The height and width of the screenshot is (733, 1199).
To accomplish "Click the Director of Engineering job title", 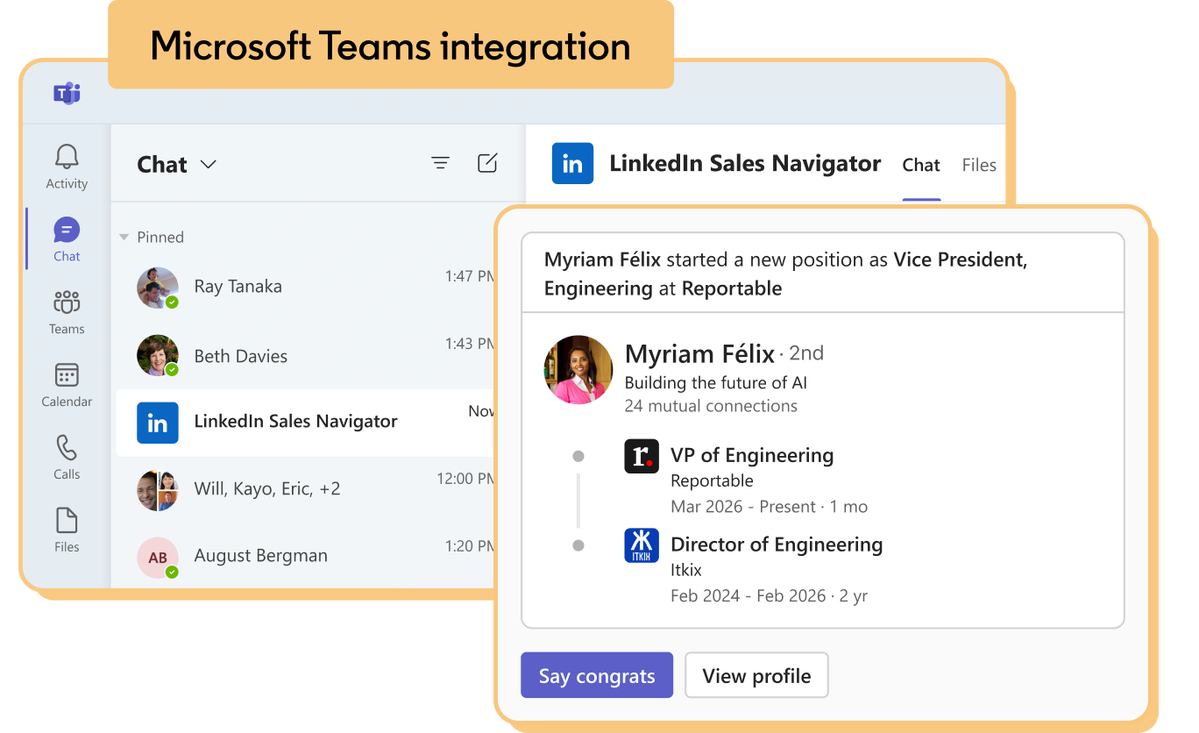I will (776, 544).
